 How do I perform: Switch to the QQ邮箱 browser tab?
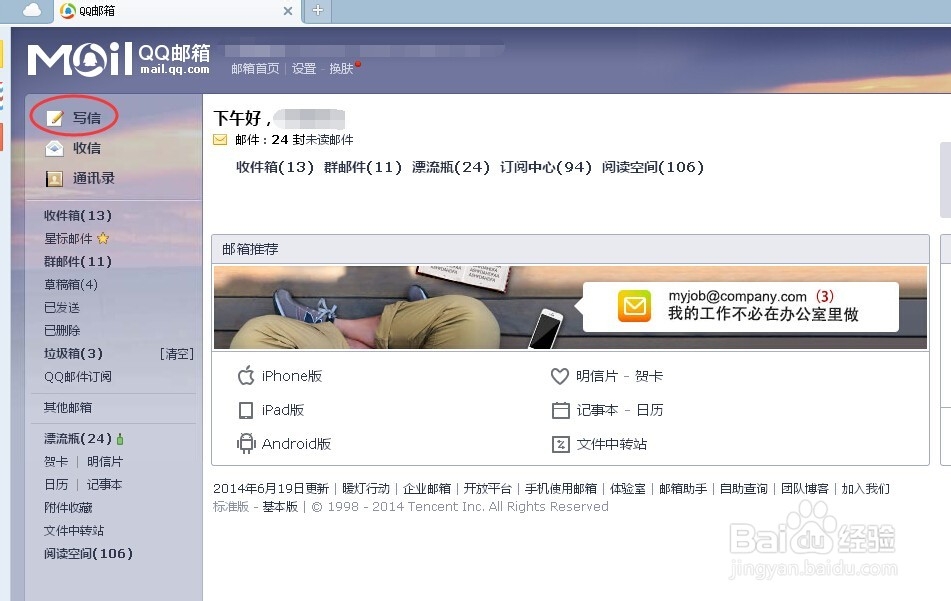click(x=95, y=12)
